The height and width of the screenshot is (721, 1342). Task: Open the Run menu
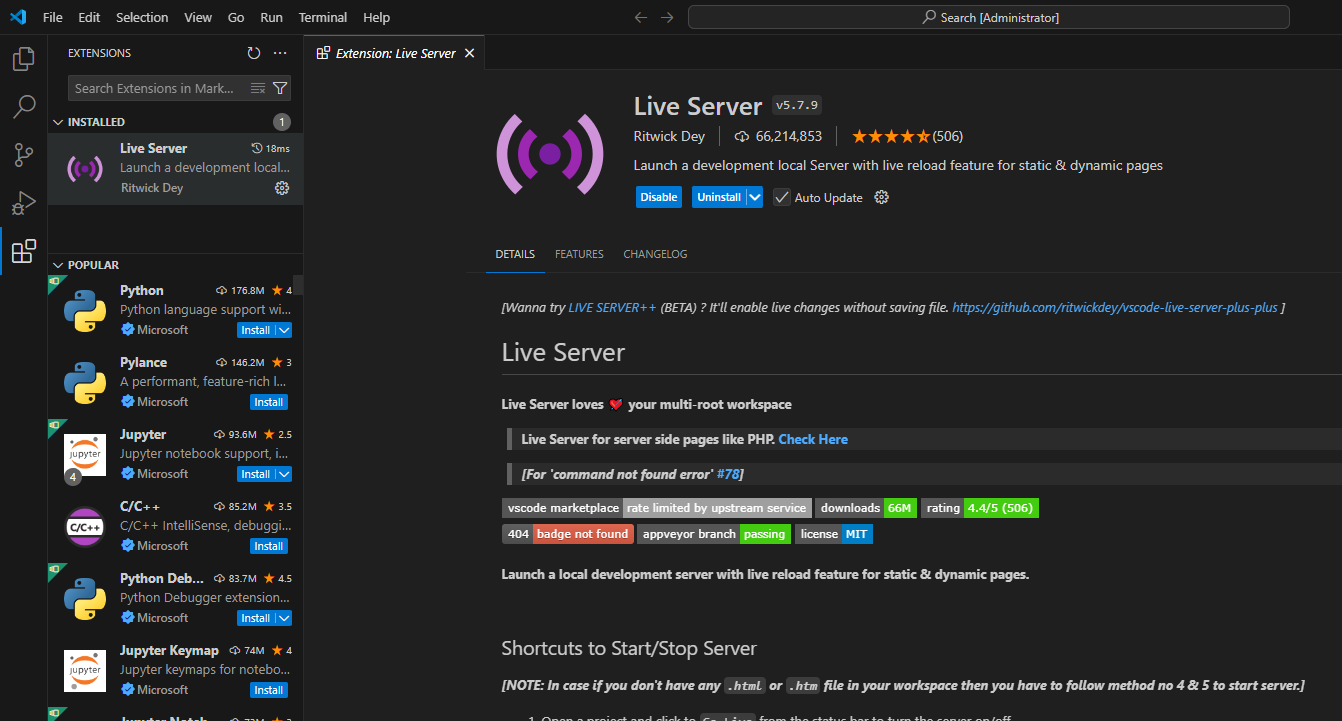[x=271, y=17]
